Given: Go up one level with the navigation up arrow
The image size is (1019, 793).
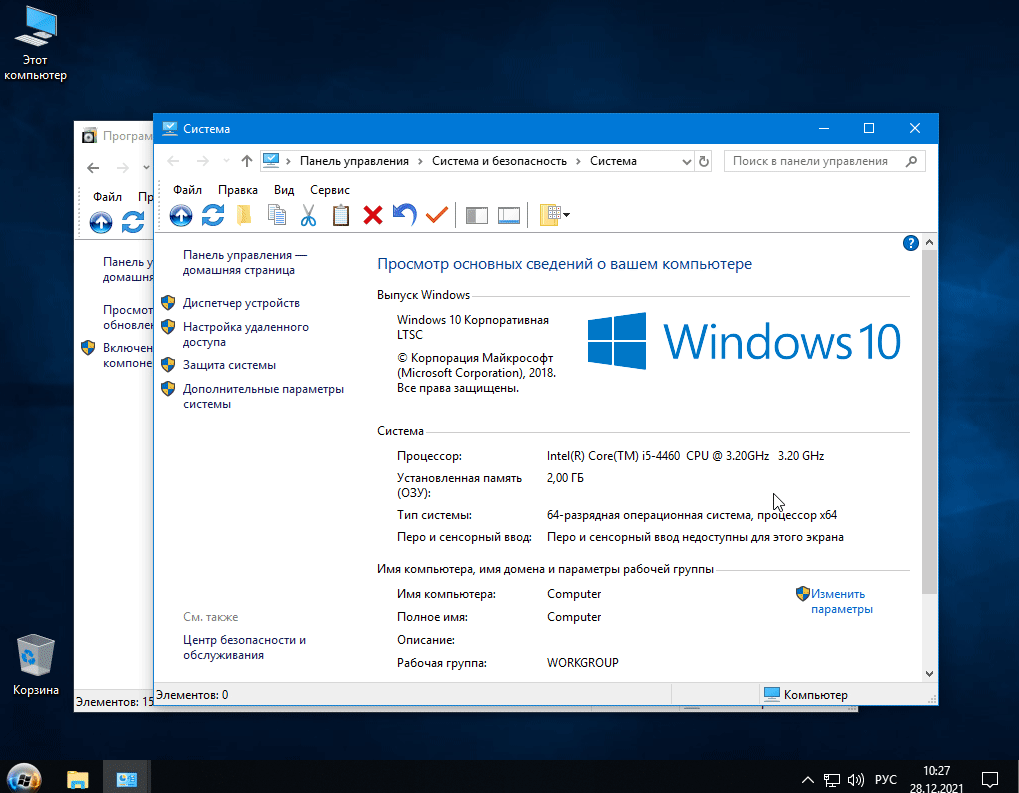Looking at the screenshot, I should pyautogui.click(x=246, y=161).
